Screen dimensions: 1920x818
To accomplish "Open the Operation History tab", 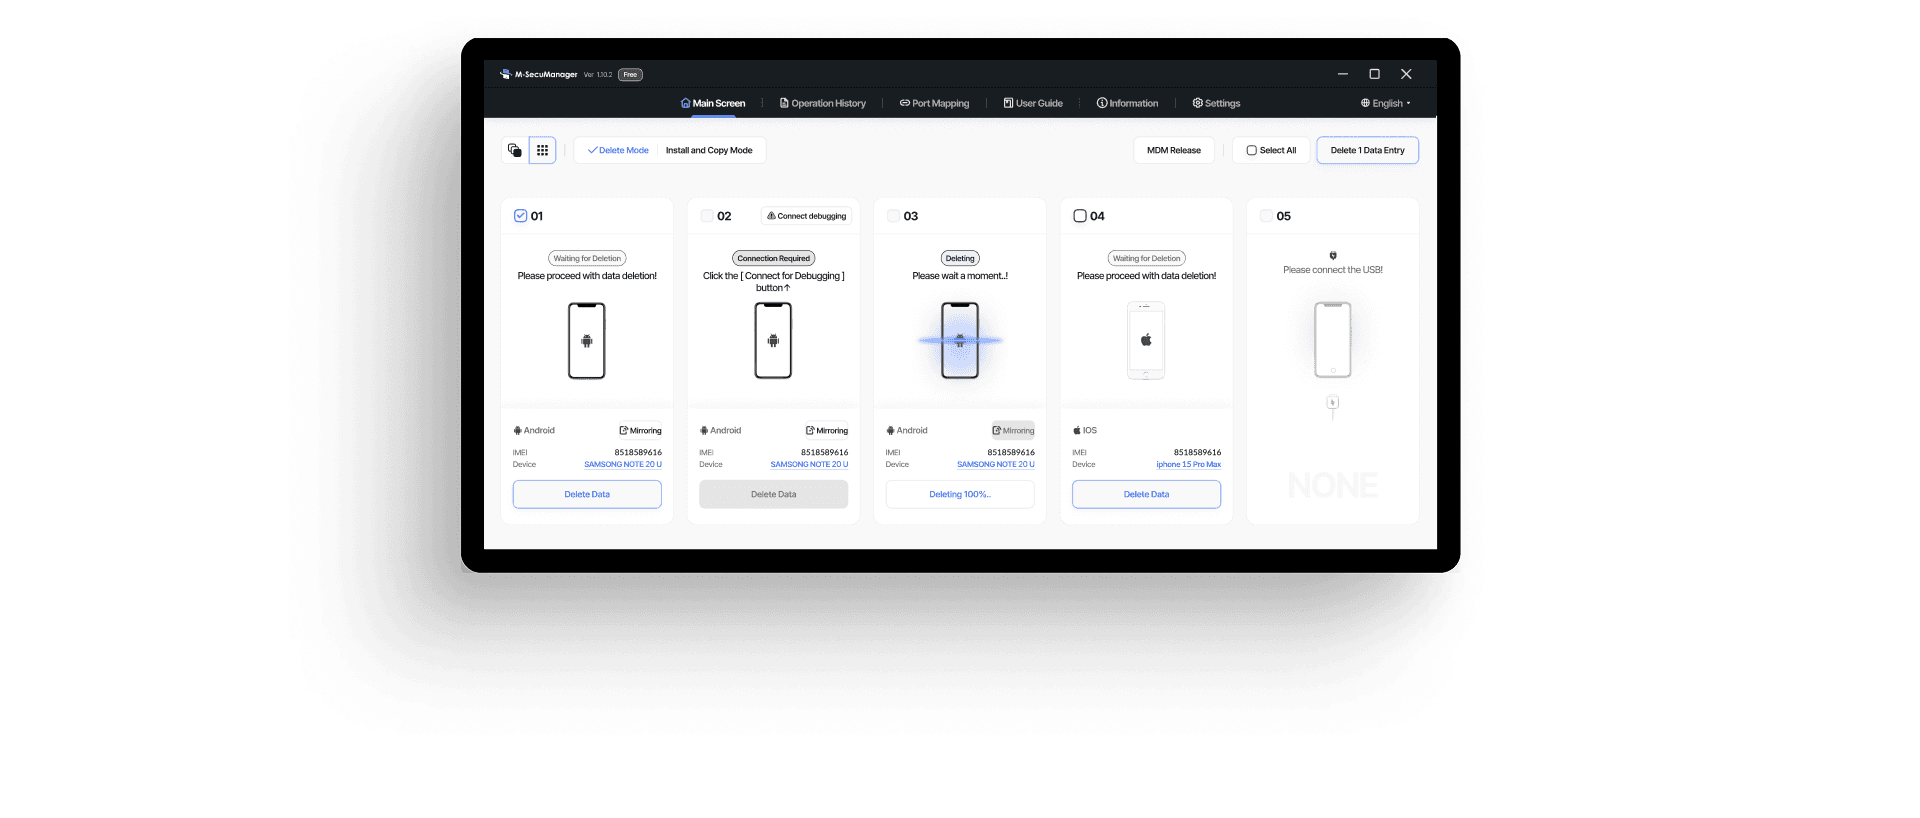I will [823, 103].
